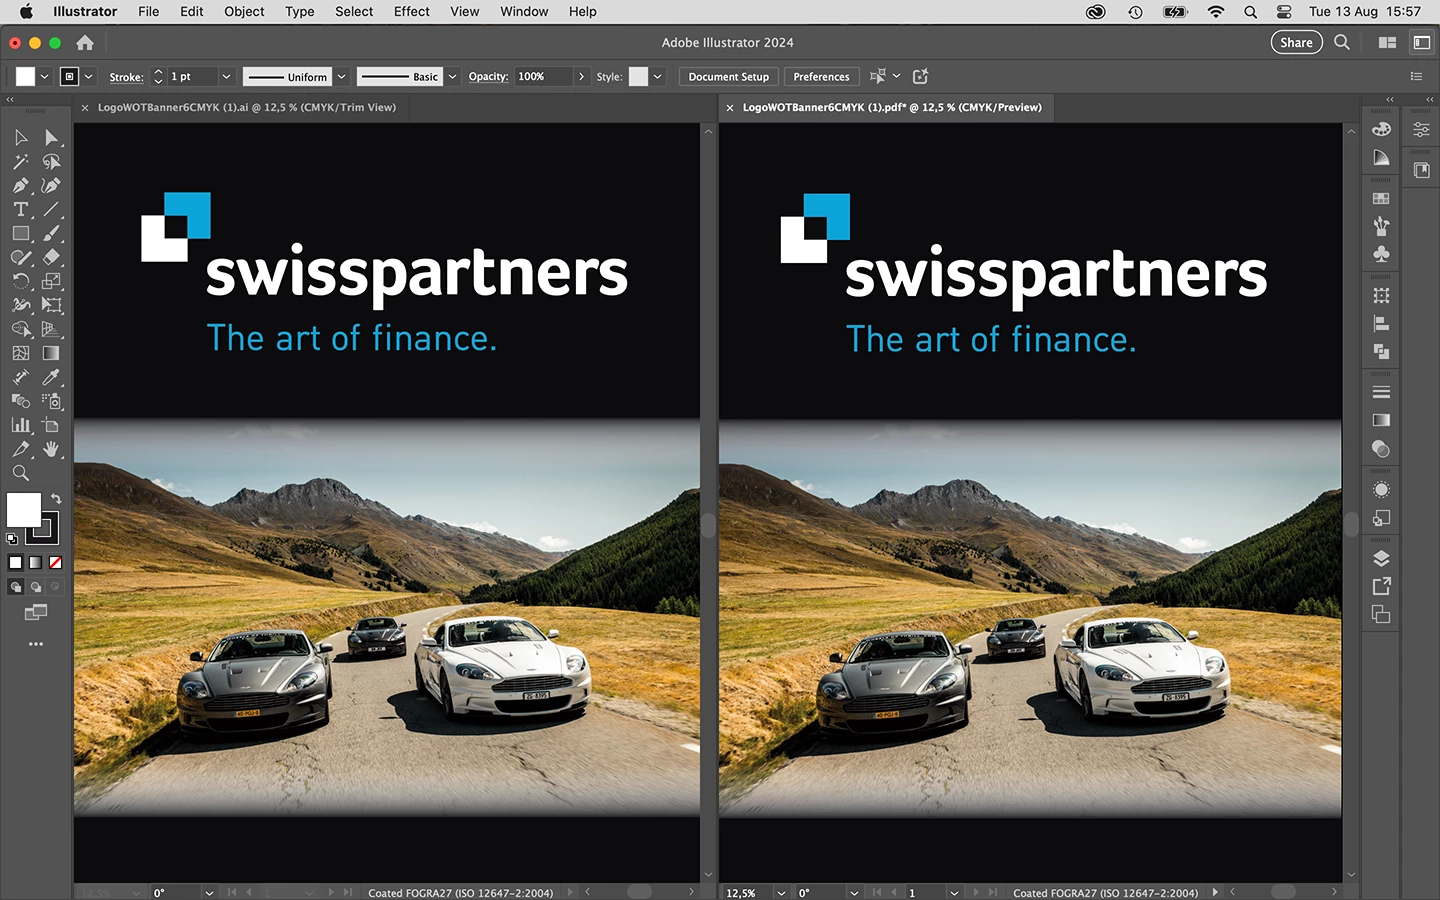Viewport: 1440px width, 900px height.
Task: Select the Gradient tool
Action: (x=52, y=353)
